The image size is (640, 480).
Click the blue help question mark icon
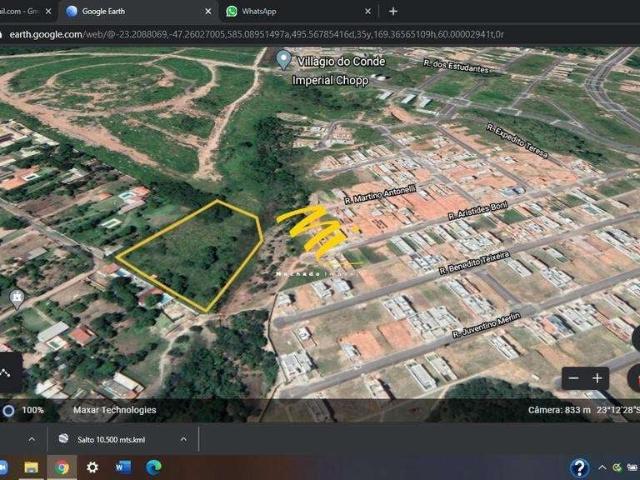point(579,467)
